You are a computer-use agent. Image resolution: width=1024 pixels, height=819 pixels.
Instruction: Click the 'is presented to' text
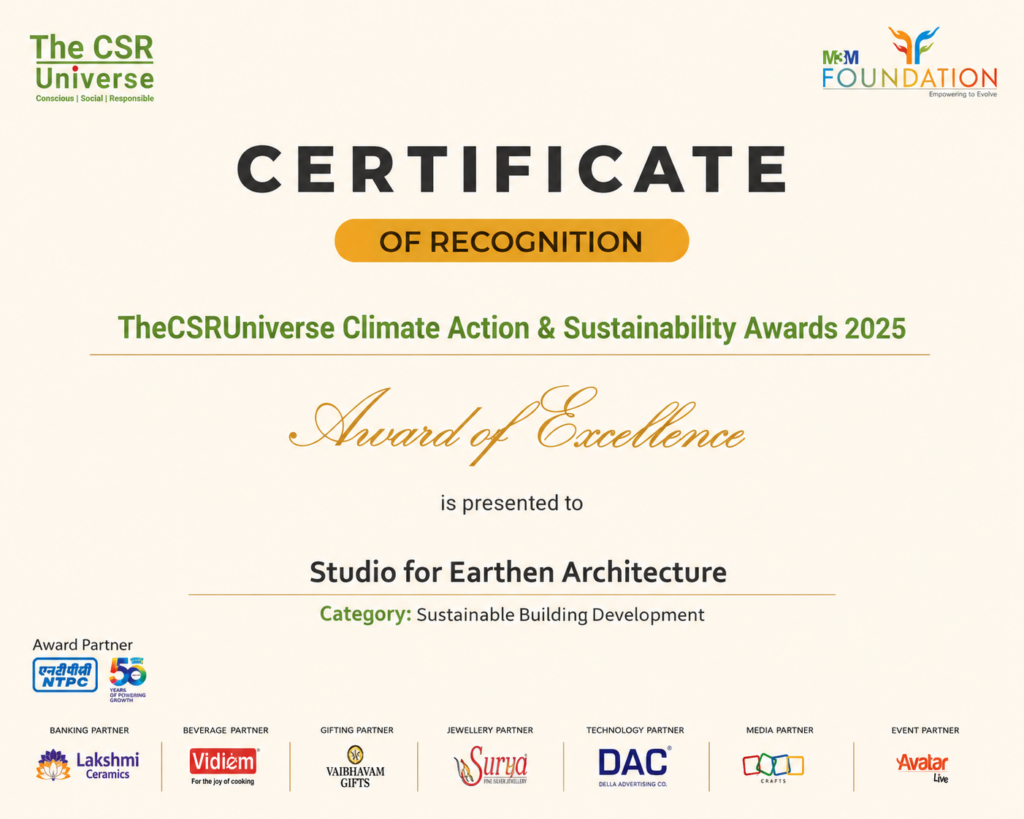coord(511,503)
